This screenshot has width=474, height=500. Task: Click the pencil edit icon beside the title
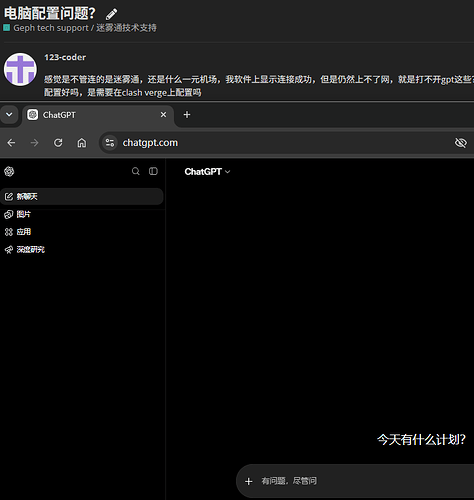click(x=111, y=14)
